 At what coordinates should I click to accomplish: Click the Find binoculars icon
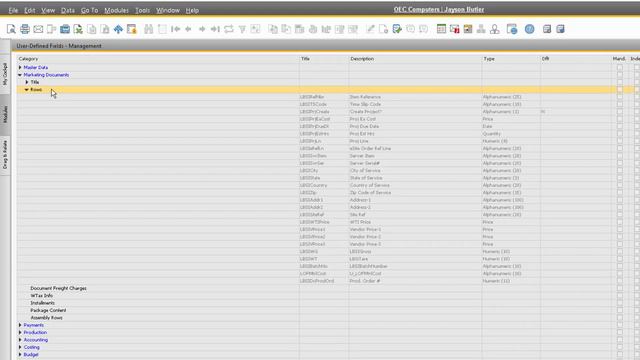(149, 29)
